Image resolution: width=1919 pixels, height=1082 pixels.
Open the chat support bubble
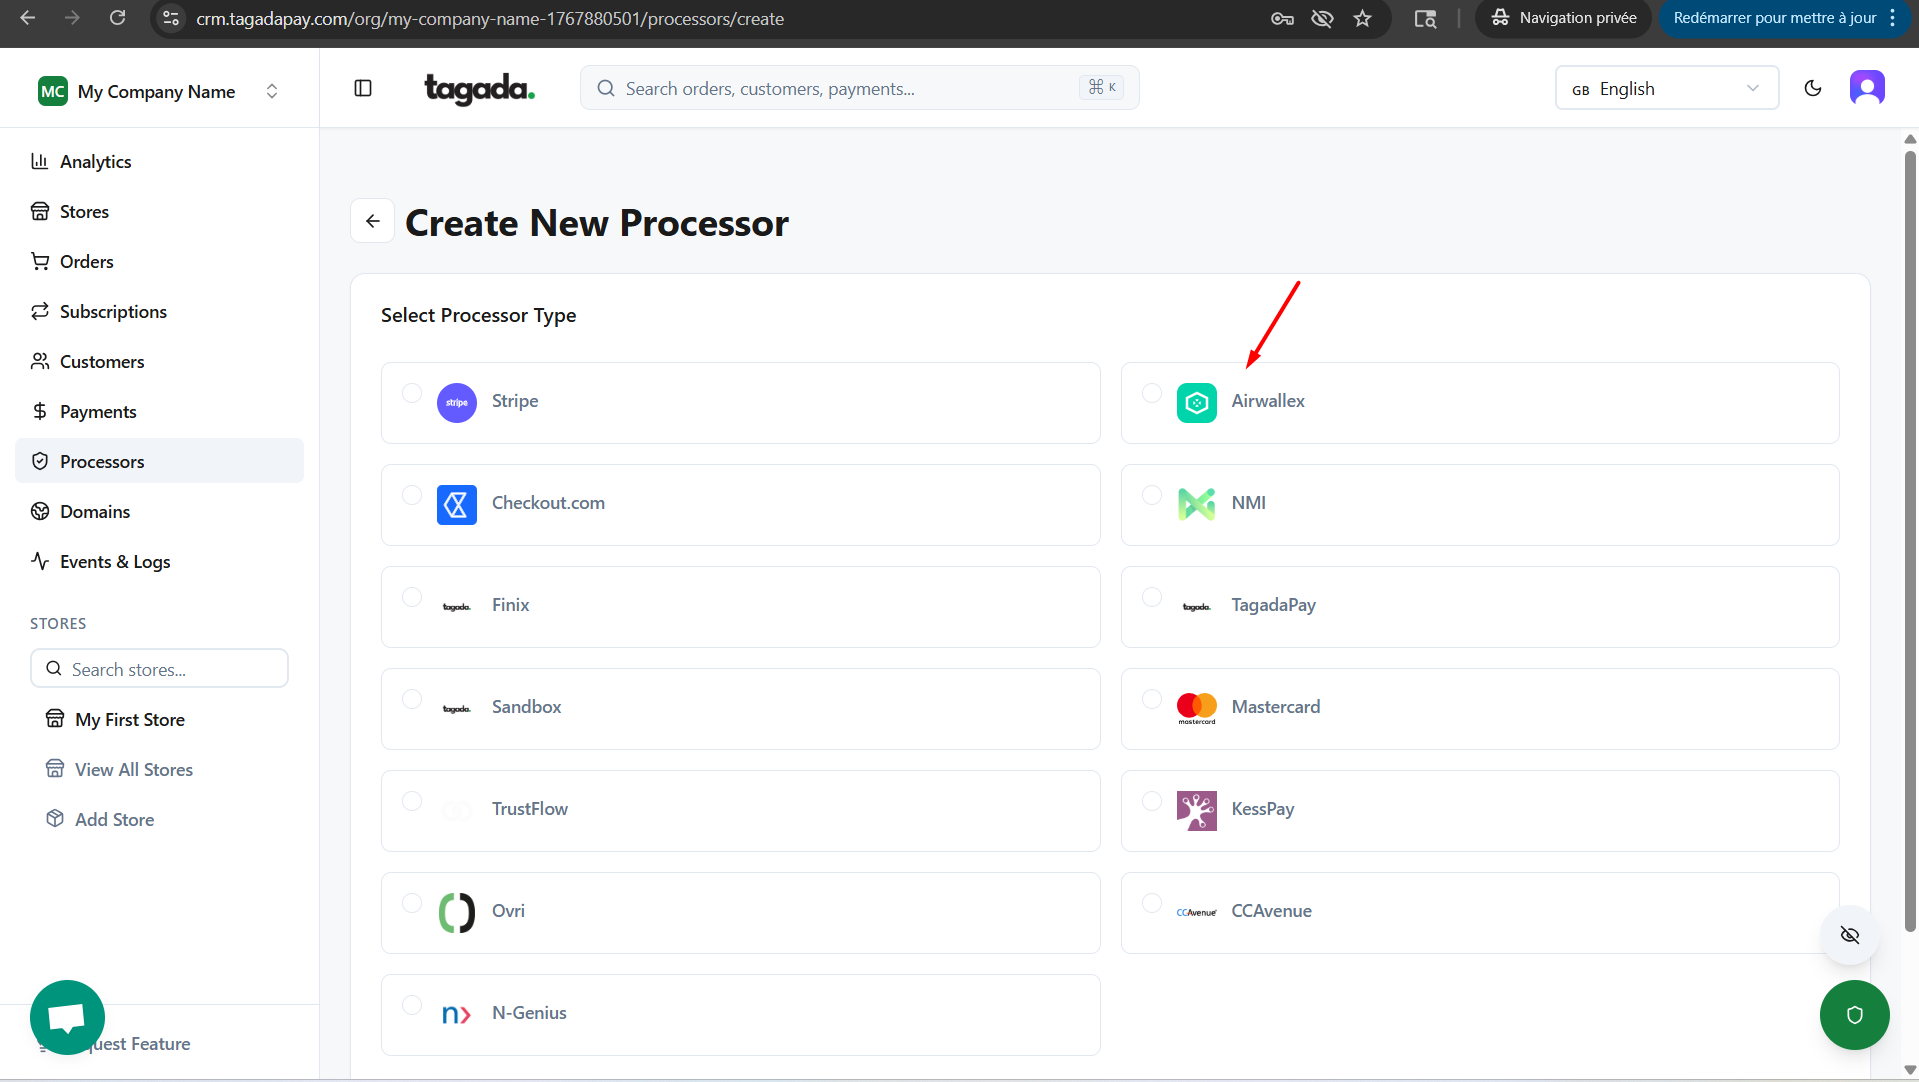click(x=67, y=1017)
